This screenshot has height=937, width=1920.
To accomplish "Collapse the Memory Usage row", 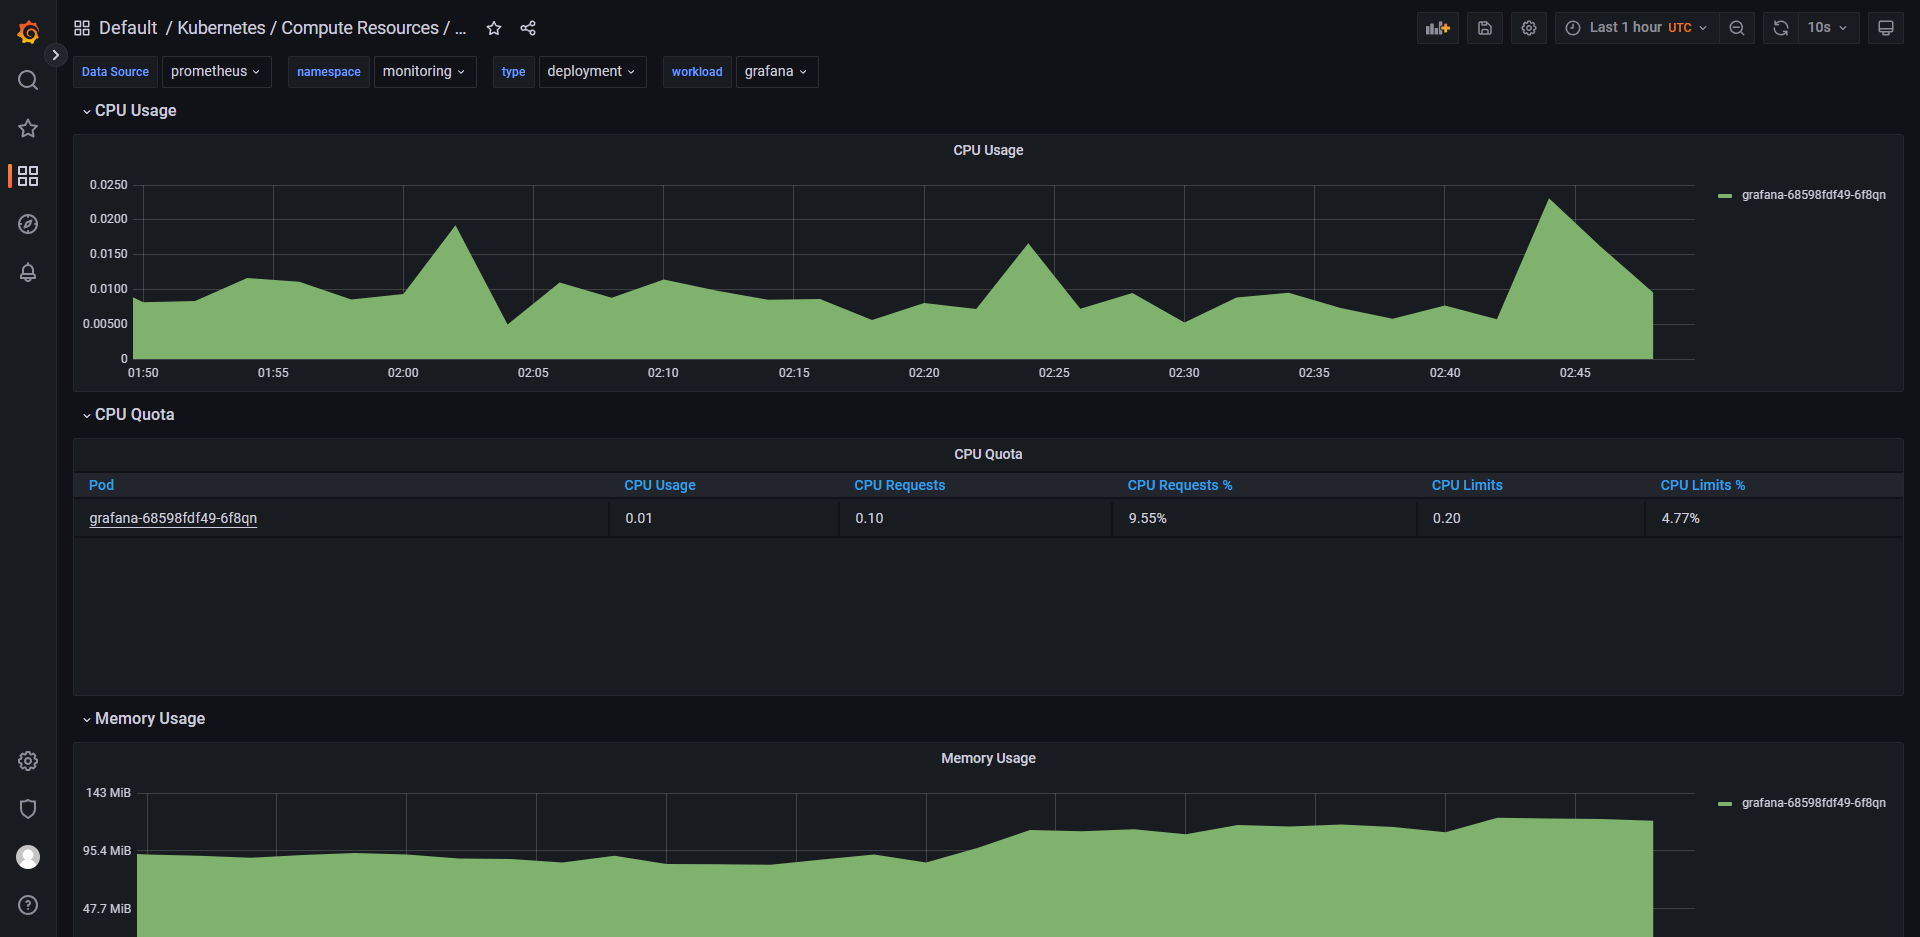I will coord(144,719).
